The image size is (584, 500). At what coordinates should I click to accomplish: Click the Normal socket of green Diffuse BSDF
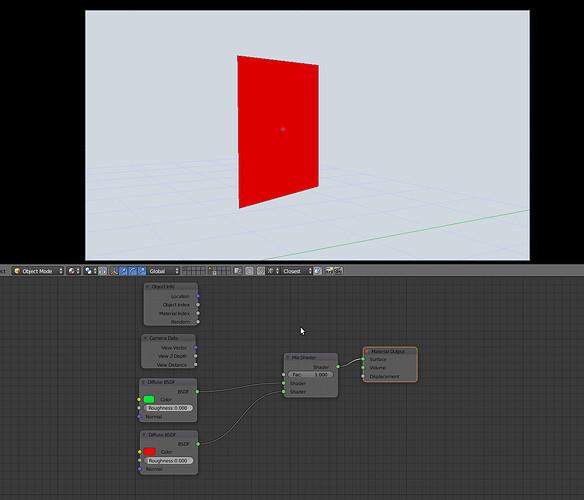[x=139, y=417]
